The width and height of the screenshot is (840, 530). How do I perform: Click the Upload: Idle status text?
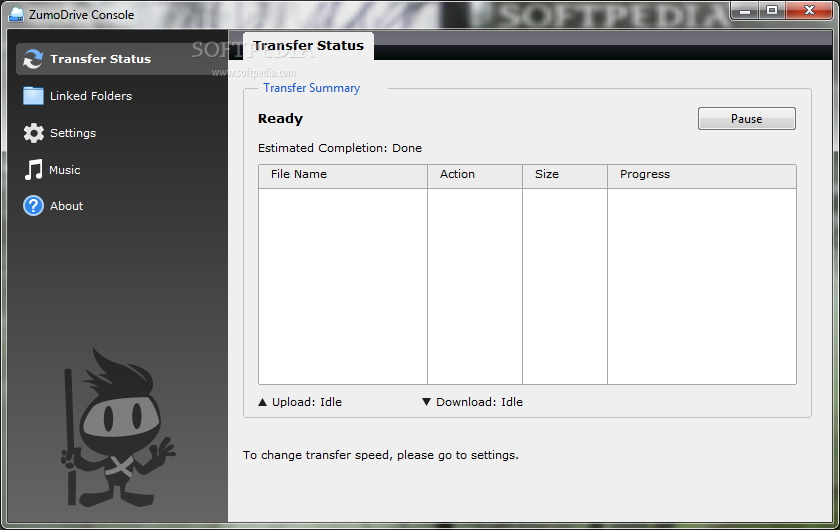(307, 402)
